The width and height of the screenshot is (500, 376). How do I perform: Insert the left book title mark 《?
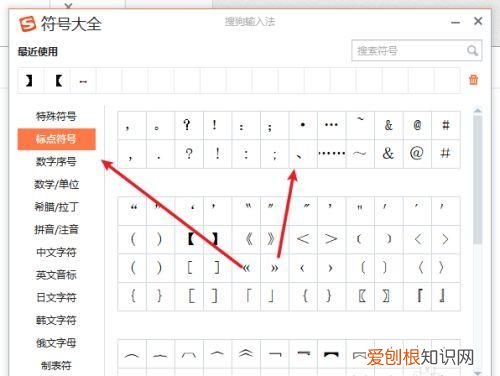pyautogui.click(x=246, y=239)
